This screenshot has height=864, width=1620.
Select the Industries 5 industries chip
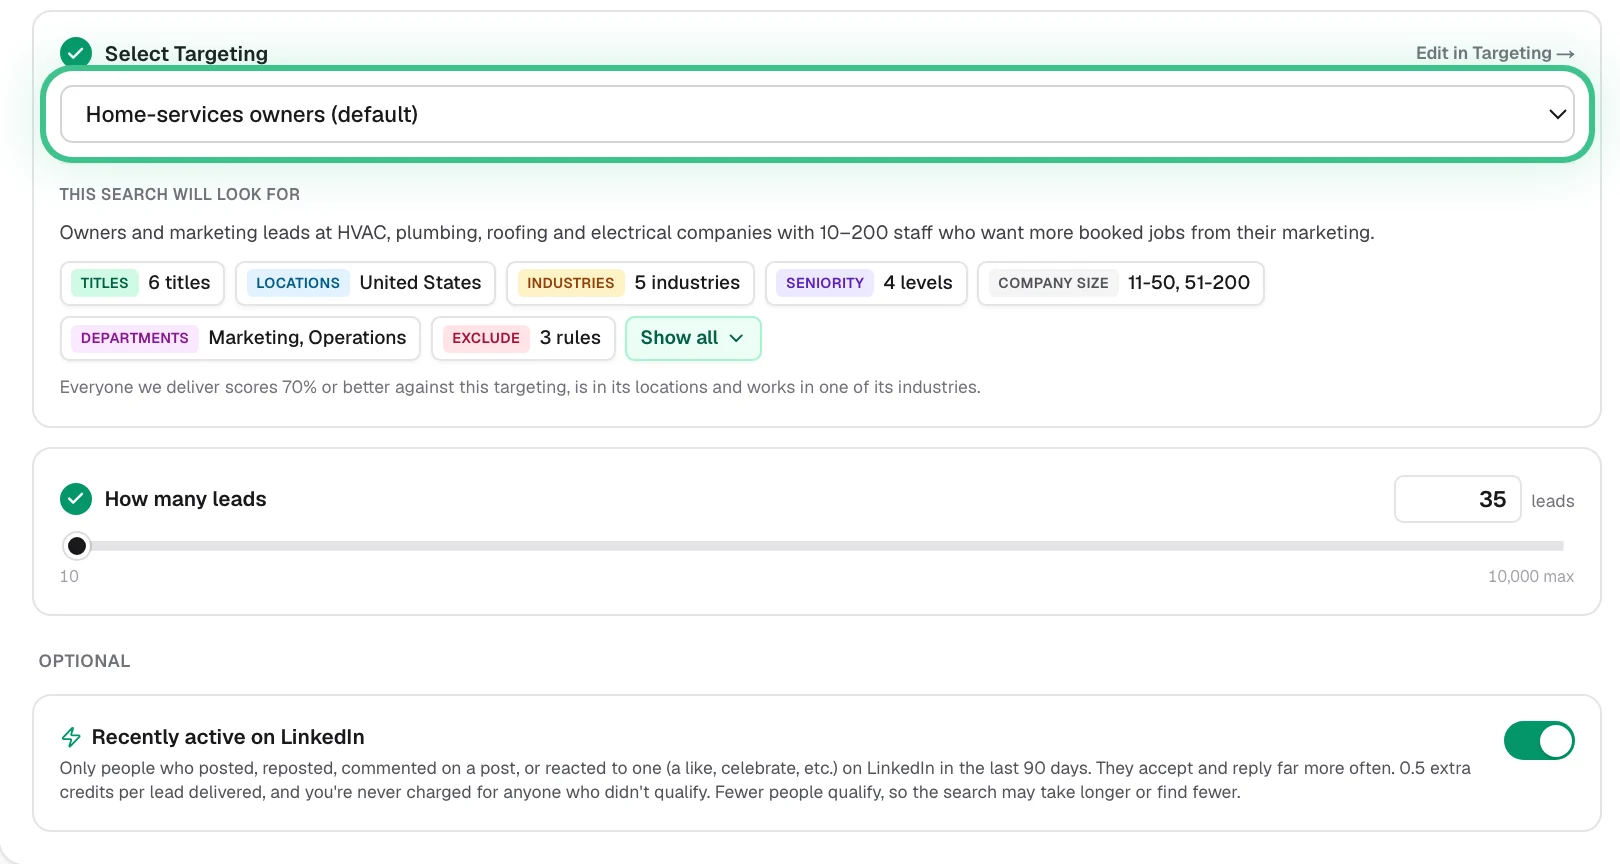(631, 283)
